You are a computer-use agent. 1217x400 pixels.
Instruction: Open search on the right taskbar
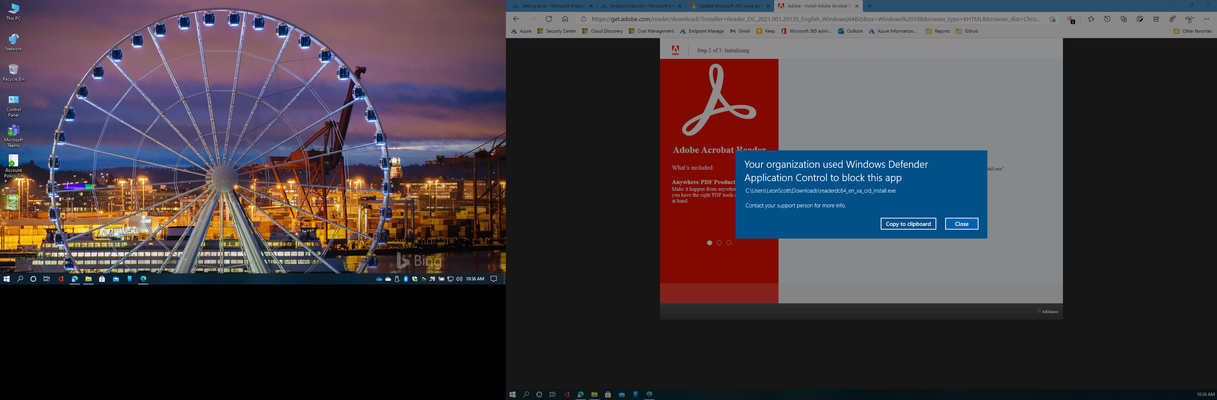(526, 394)
